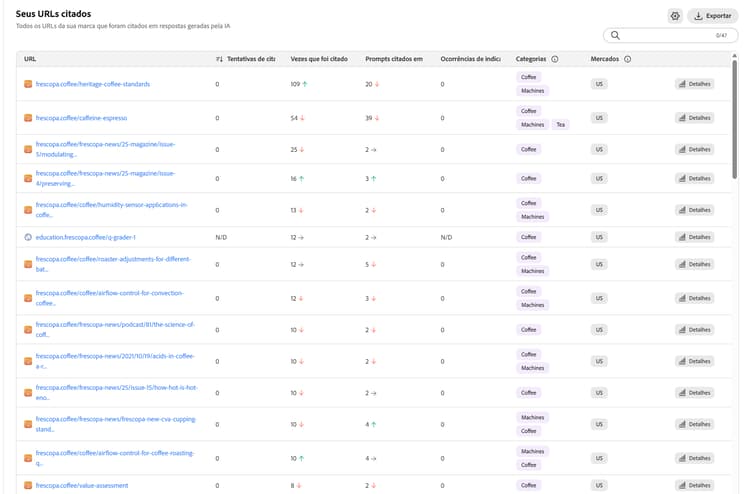This screenshot has height=494, width=750.
Task: Click the Ocorrências de indicação column header
Action: (x=470, y=59)
